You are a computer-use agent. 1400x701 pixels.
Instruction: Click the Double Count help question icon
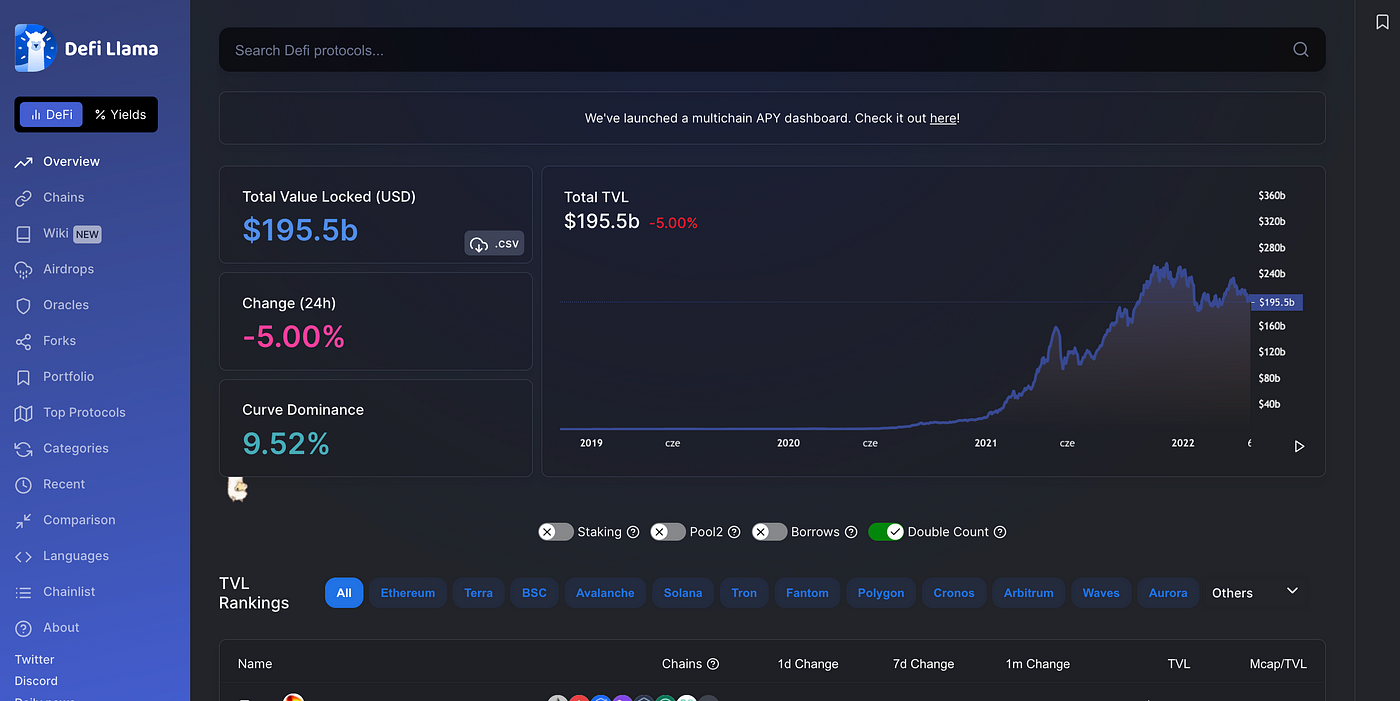[x=1000, y=532]
